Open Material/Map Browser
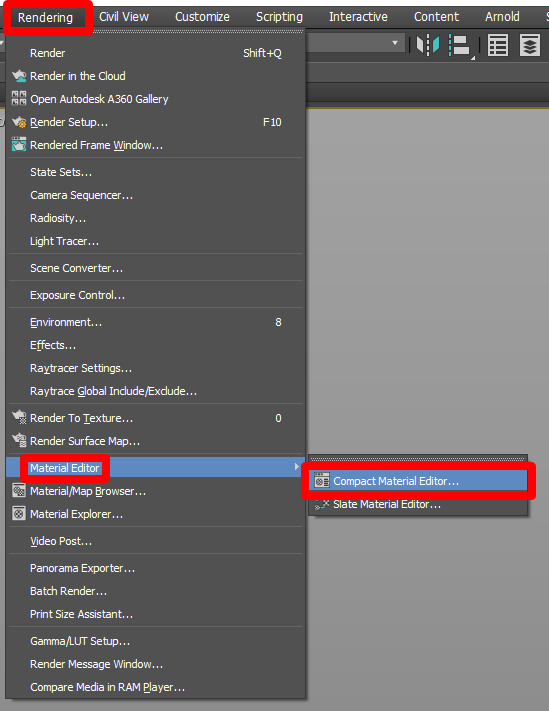Viewport: 549px width, 711px height. [155, 492]
